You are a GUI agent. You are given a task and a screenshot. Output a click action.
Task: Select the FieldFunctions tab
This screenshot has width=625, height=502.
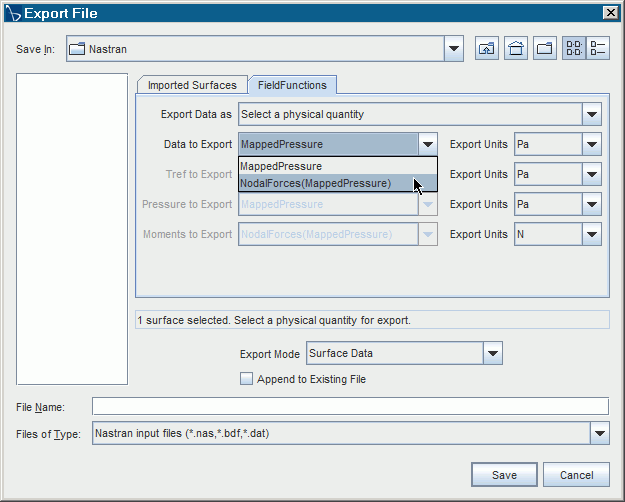pos(292,85)
